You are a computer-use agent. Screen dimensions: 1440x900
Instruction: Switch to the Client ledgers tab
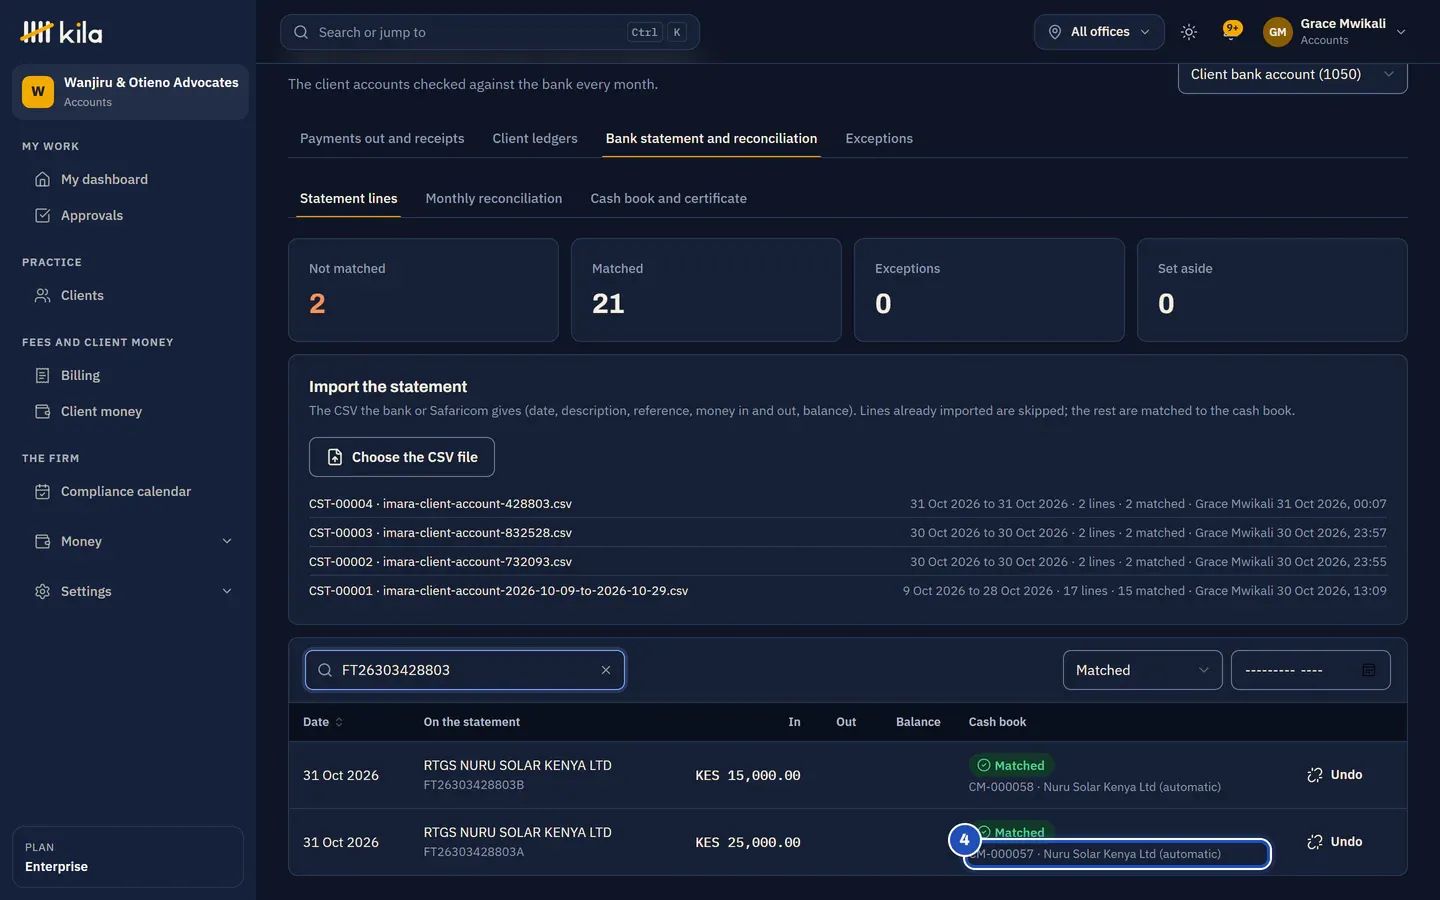[x=535, y=138]
